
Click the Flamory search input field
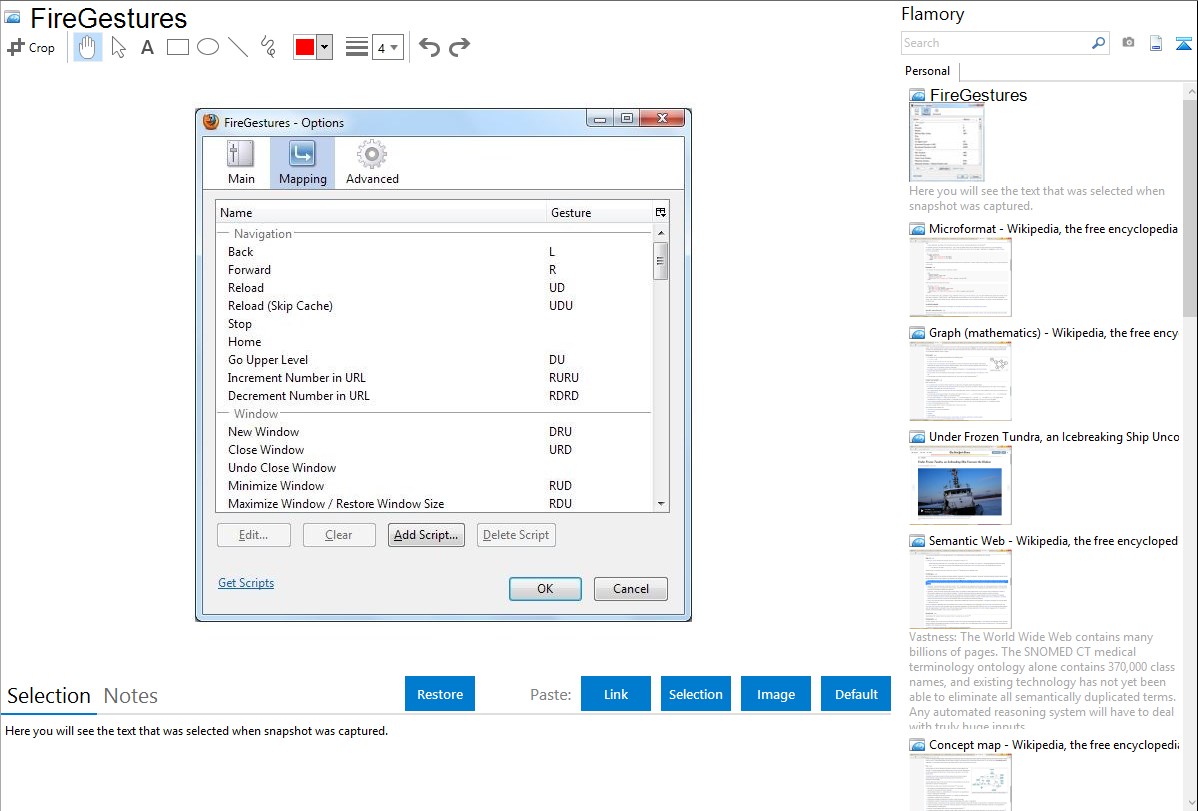995,43
